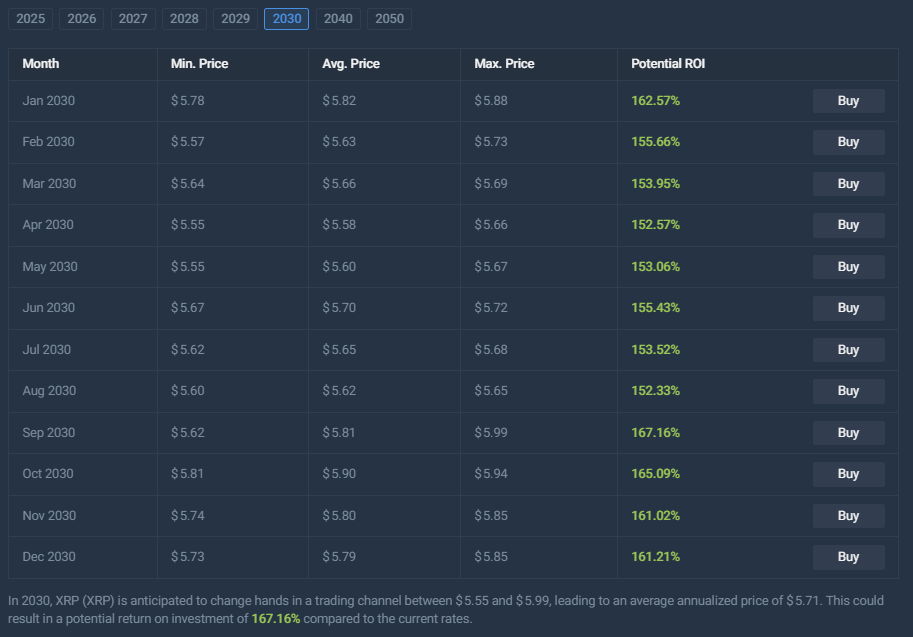Viewport: 913px width, 637px height.
Task: Select the 2027 tab
Action: click(132, 18)
